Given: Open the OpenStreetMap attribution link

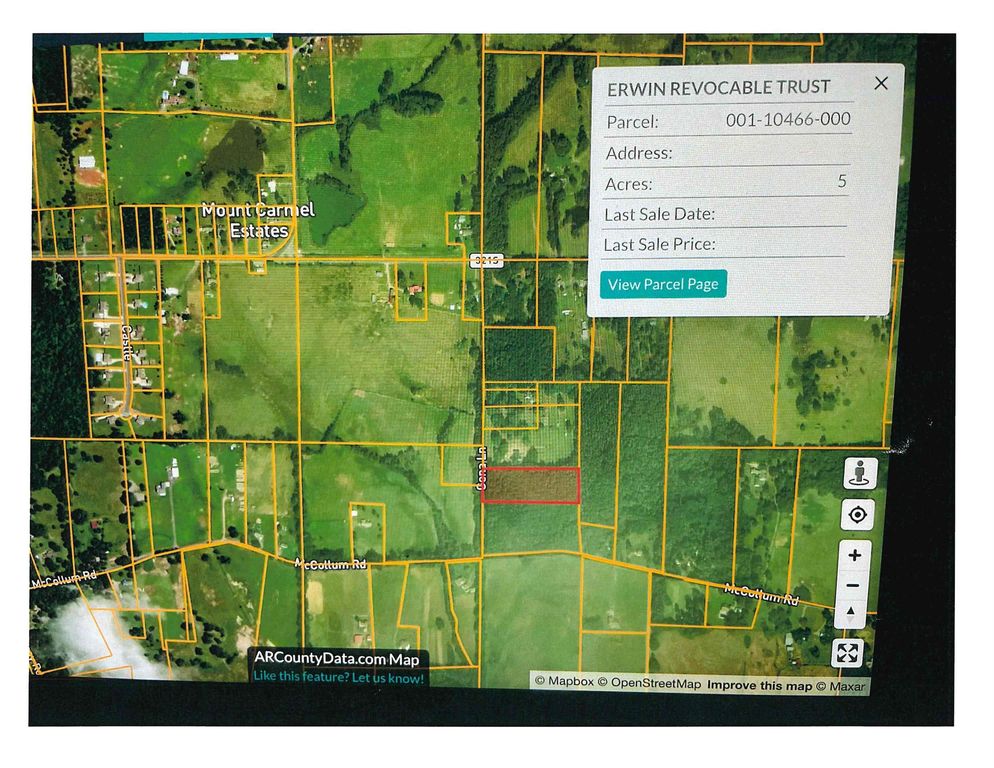Looking at the screenshot, I should (650, 683).
